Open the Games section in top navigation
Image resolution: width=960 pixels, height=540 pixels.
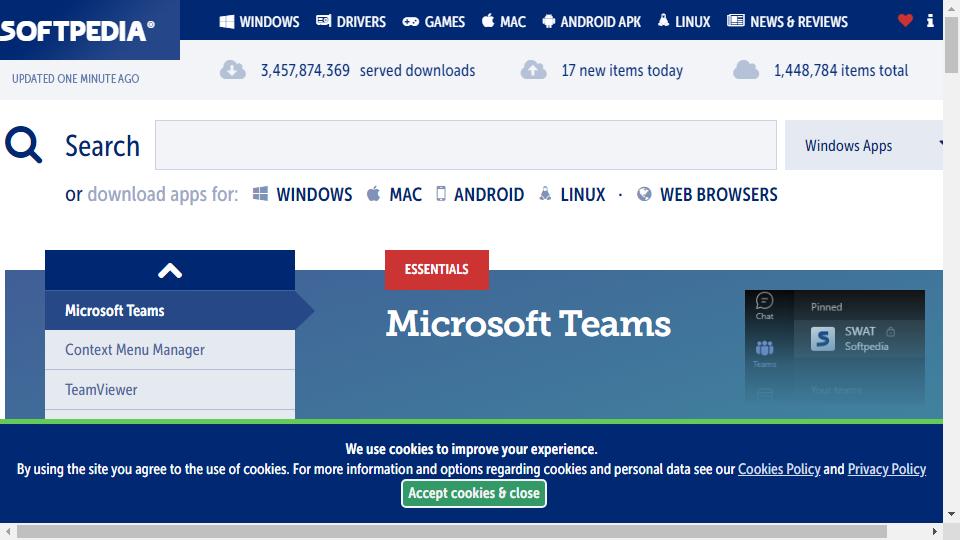click(x=433, y=21)
